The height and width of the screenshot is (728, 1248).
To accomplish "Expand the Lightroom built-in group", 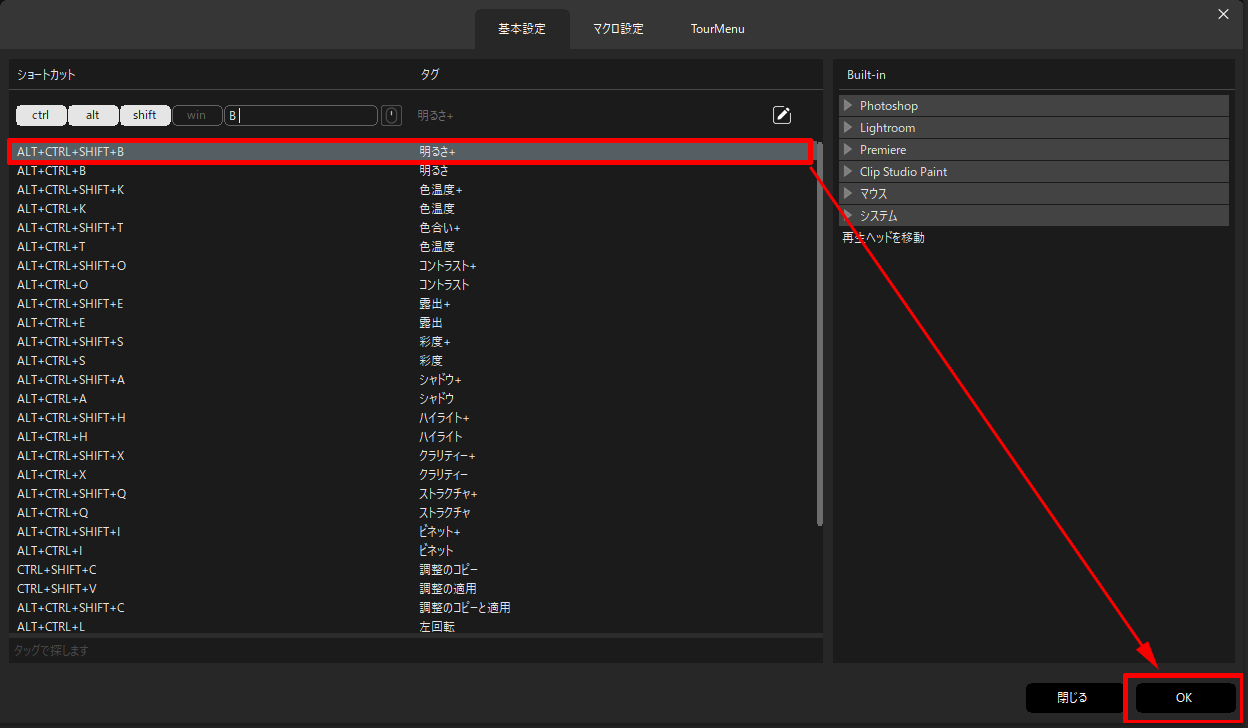I will tap(849, 128).
